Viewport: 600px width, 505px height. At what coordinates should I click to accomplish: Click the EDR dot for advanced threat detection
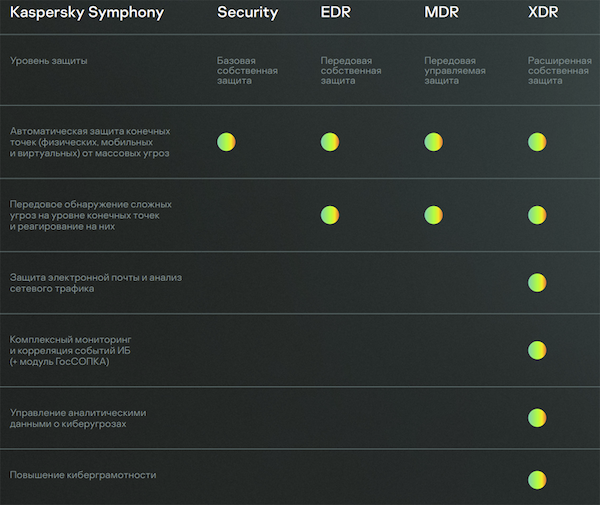(x=330, y=214)
